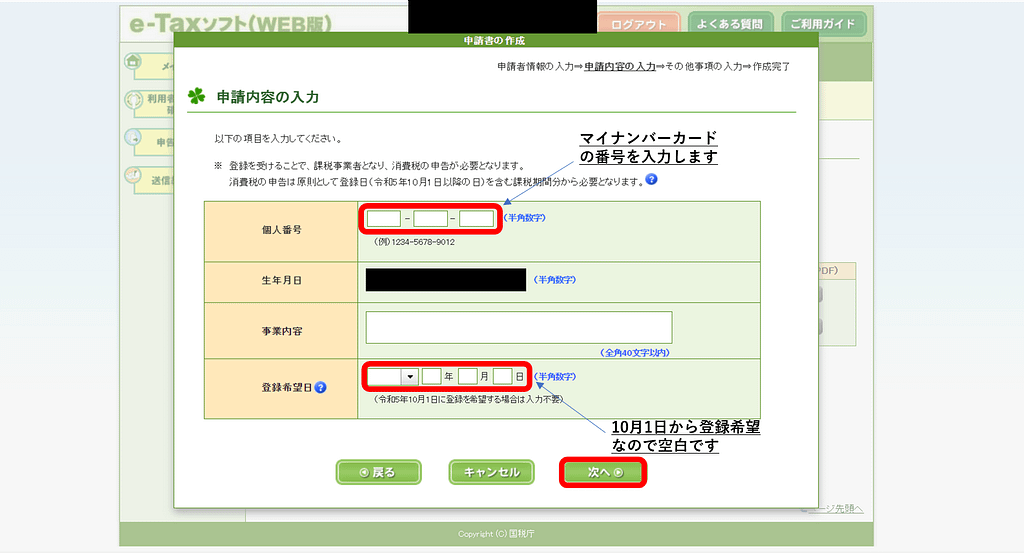Image resolution: width=1024 pixels, height=553 pixels.
Task: Click the fourth icon in the left sidebar
Action: coord(133,175)
